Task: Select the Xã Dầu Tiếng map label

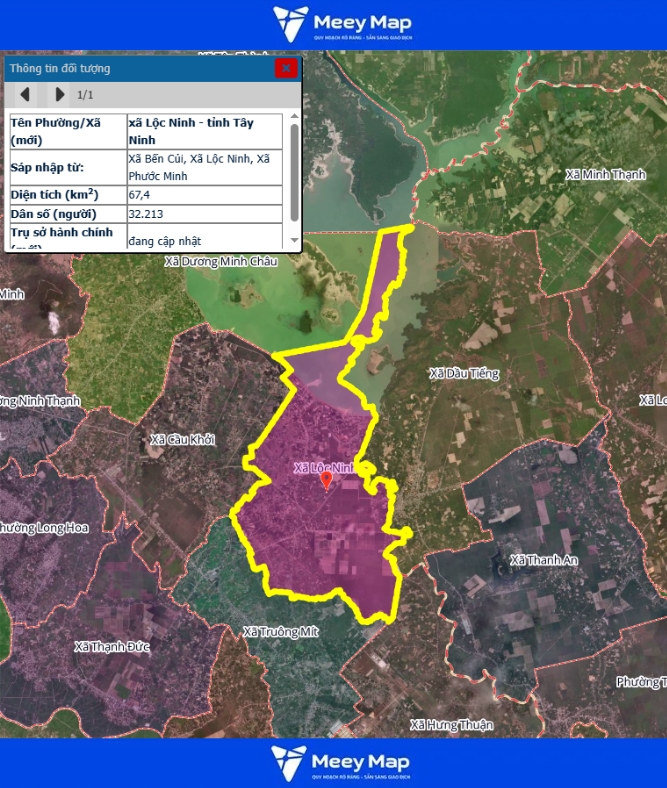Action: tap(463, 374)
